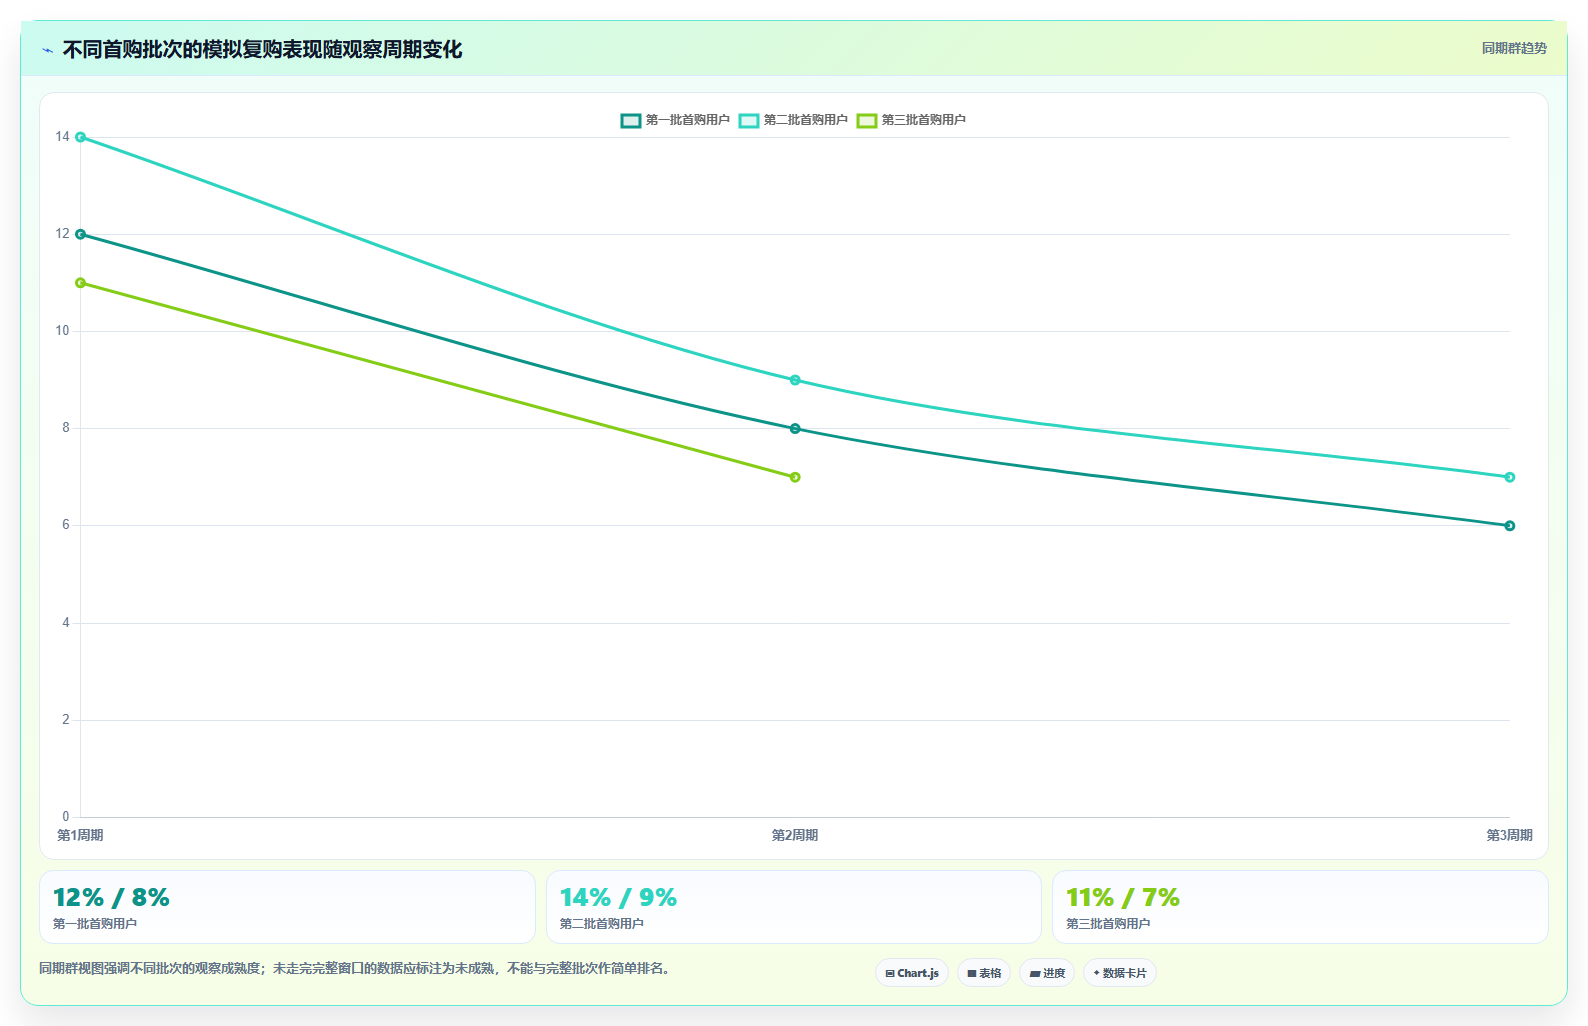Click the Chart.js pill in the footer
The height and width of the screenshot is (1026, 1588).
912,973
